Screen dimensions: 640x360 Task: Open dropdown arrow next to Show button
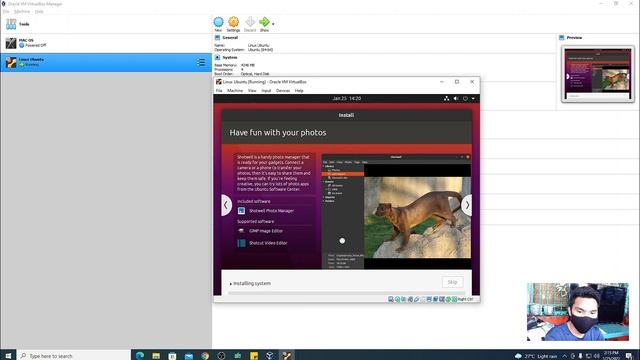pos(273,24)
